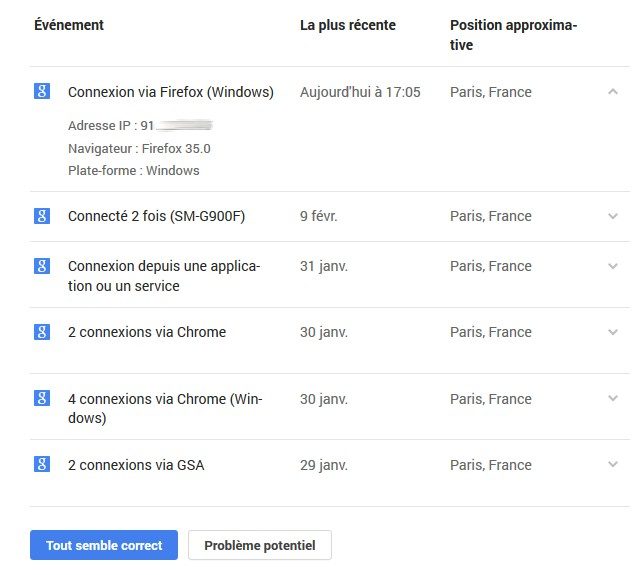639x575 pixels.
Task: Select the "Connexion via Firefox (Windows)" event title
Action: click(x=170, y=92)
